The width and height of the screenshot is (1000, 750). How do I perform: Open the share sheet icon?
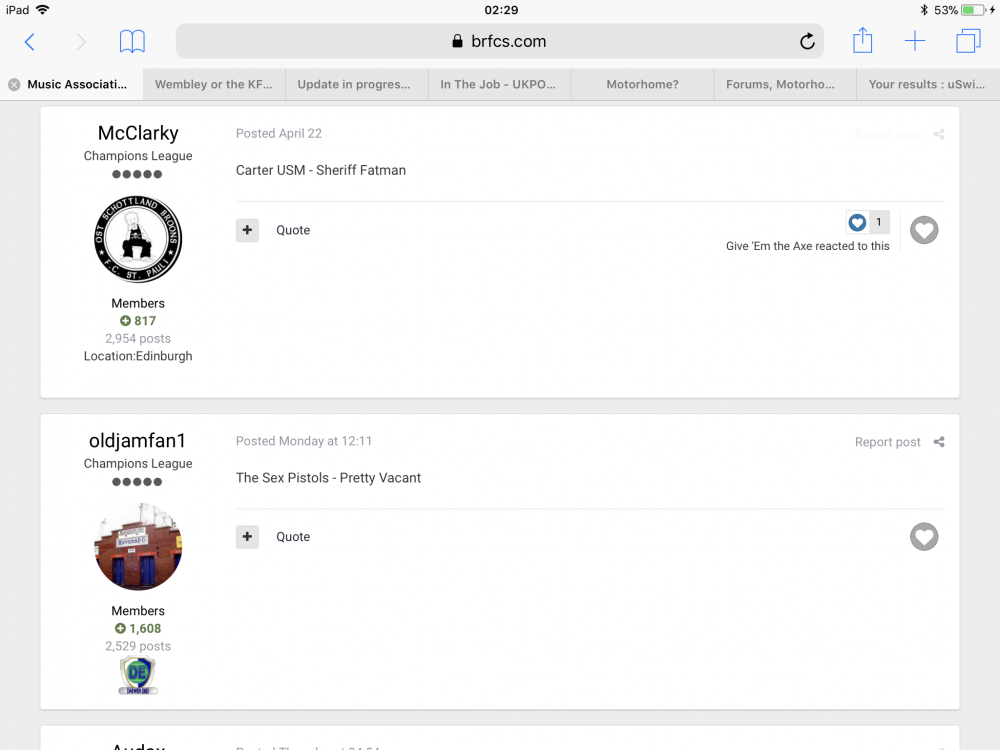(862, 41)
